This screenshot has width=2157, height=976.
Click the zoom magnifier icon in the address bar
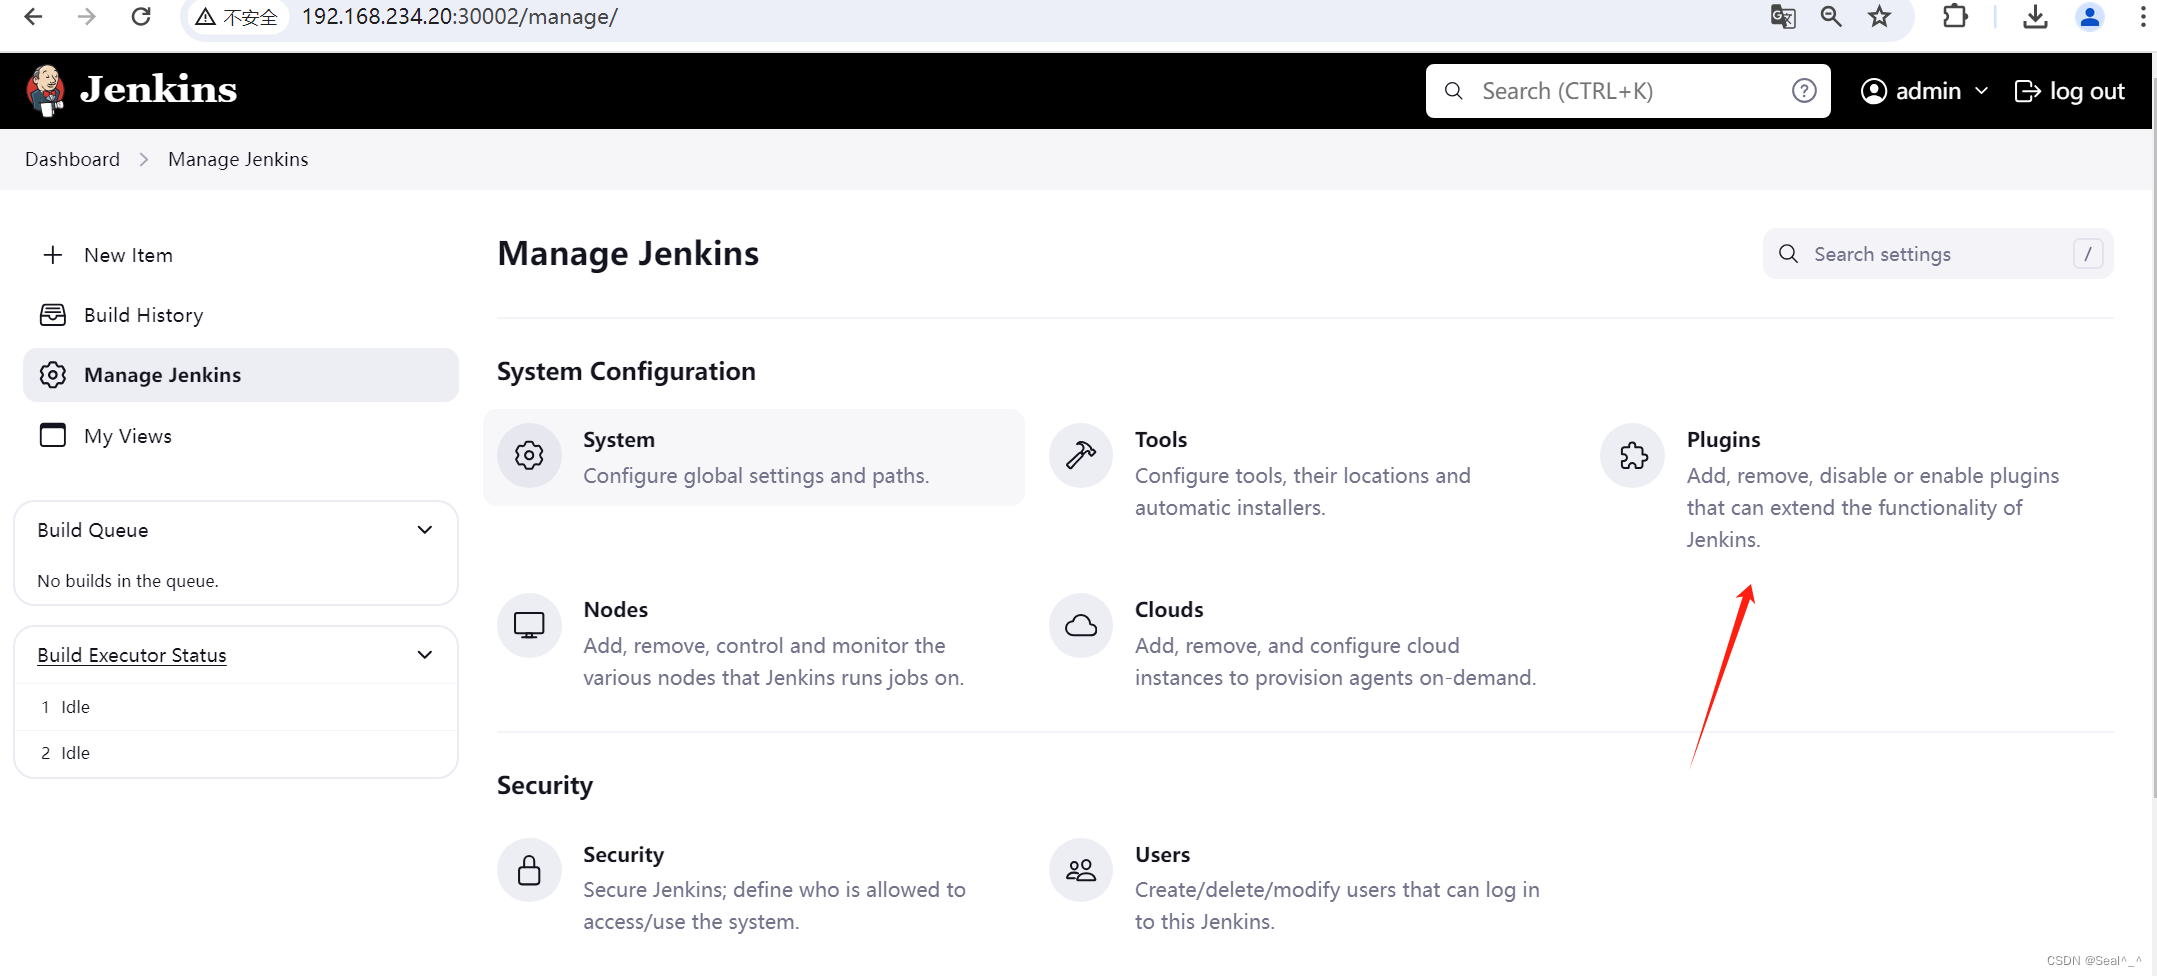tap(1831, 17)
